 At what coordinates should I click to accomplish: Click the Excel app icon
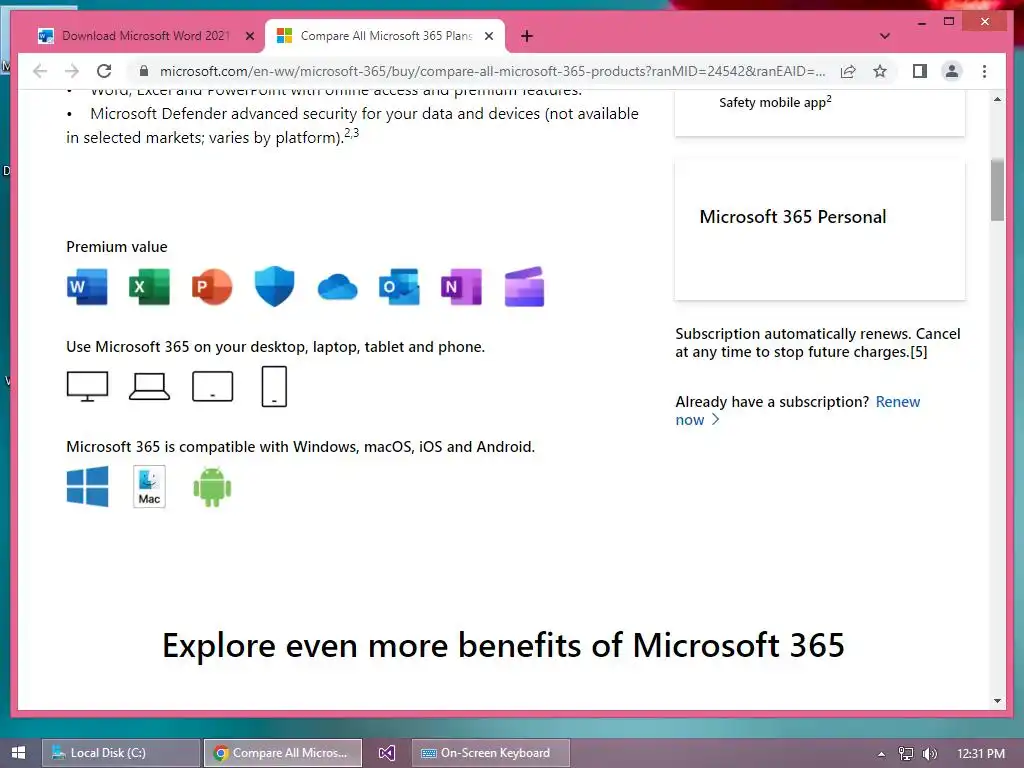tap(150, 287)
